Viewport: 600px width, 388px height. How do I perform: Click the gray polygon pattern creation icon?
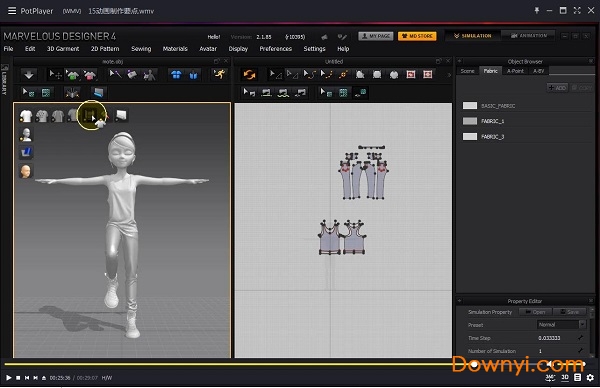click(x=360, y=75)
